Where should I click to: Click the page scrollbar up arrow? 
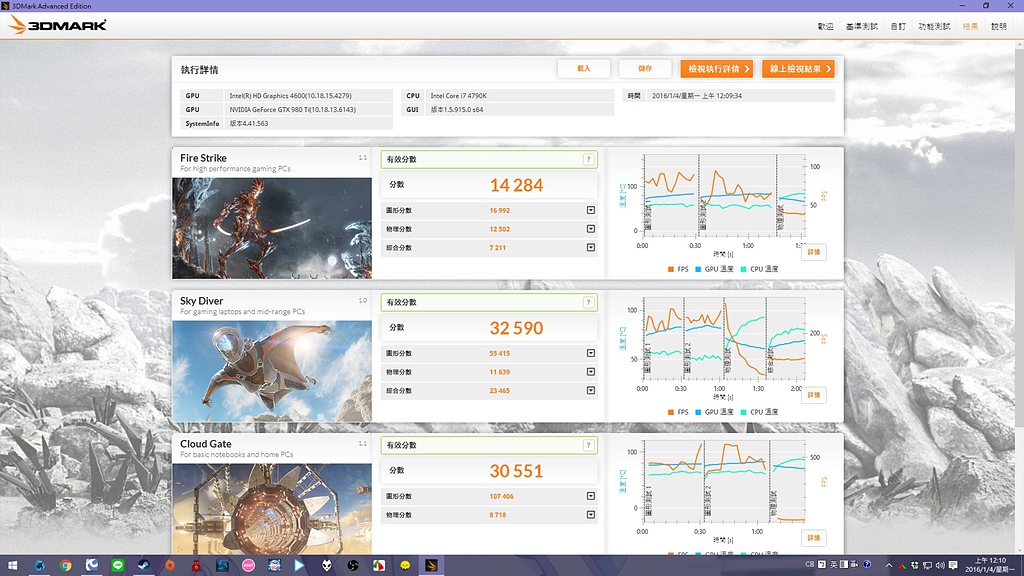[x=1020, y=44]
